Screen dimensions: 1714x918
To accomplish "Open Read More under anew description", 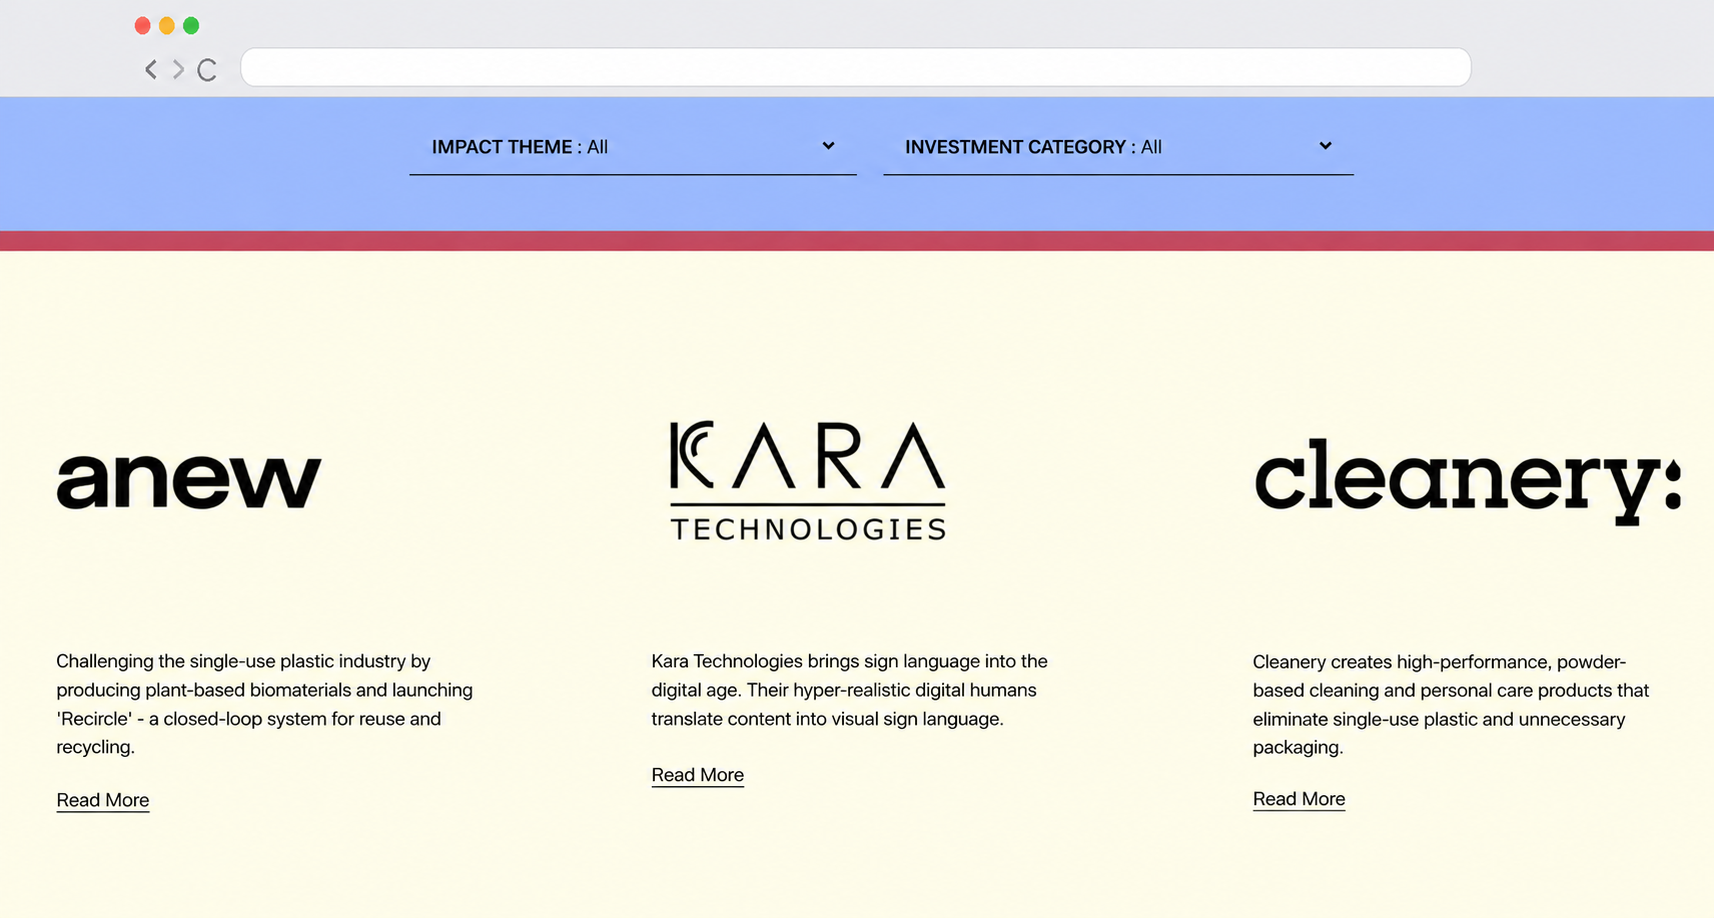I will pyautogui.click(x=103, y=800).
